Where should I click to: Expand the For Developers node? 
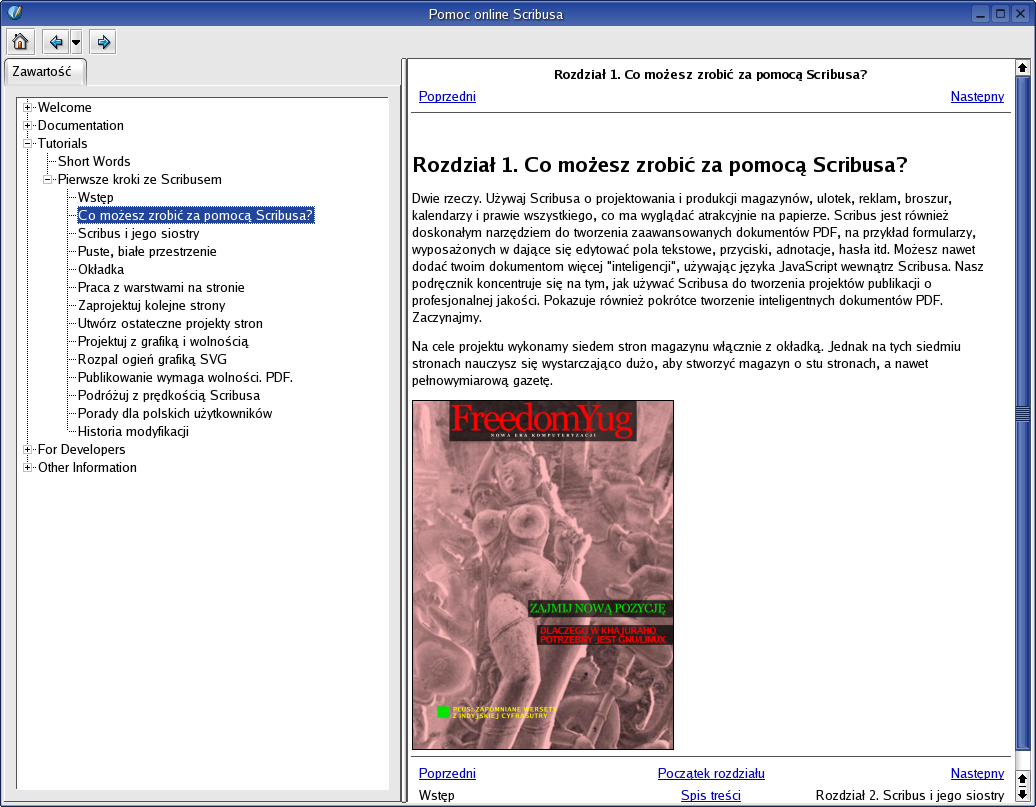pyautogui.click(x=28, y=450)
